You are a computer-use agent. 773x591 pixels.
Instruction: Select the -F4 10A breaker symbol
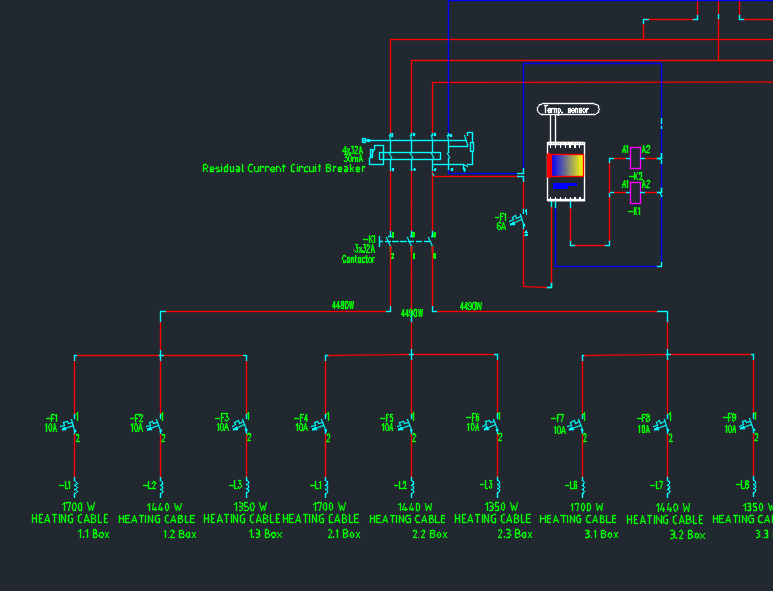[x=320, y=426]
